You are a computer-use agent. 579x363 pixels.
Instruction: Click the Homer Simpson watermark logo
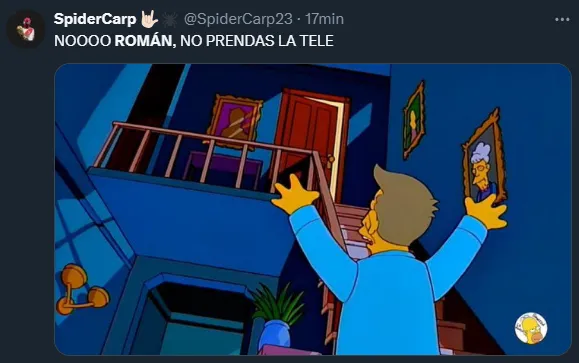(x=531, y=328)
